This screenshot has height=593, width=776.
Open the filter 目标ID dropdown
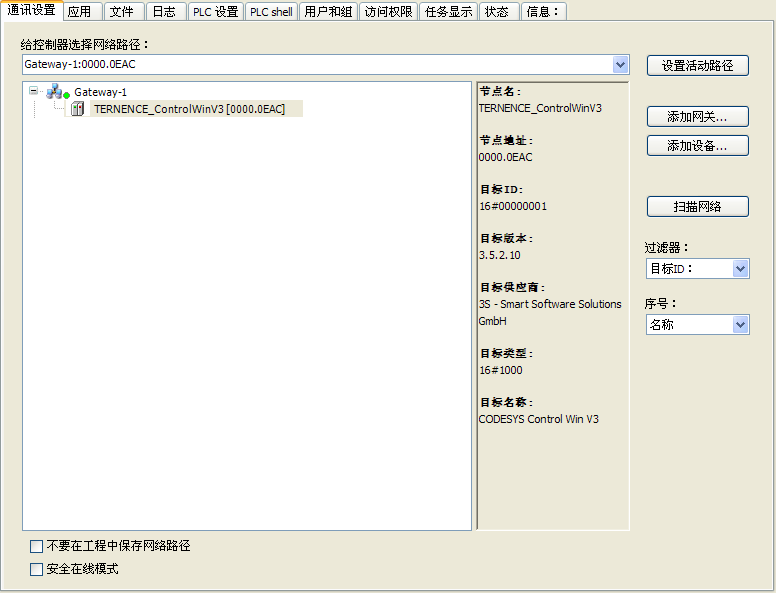pyautogui.click(x=740, y=269)
